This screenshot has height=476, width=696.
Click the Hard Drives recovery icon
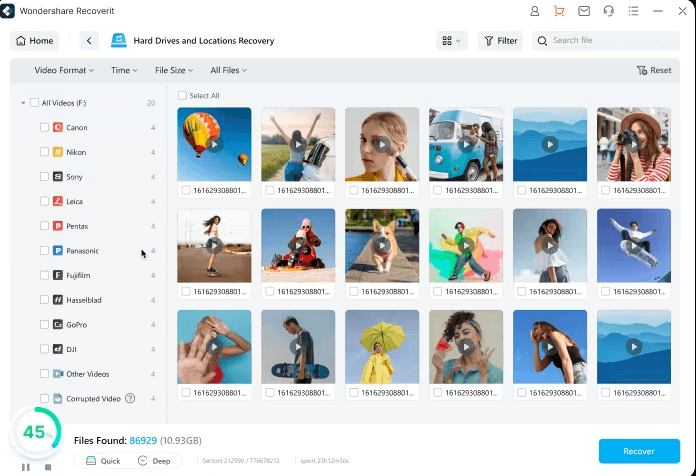tap(119, 40)
